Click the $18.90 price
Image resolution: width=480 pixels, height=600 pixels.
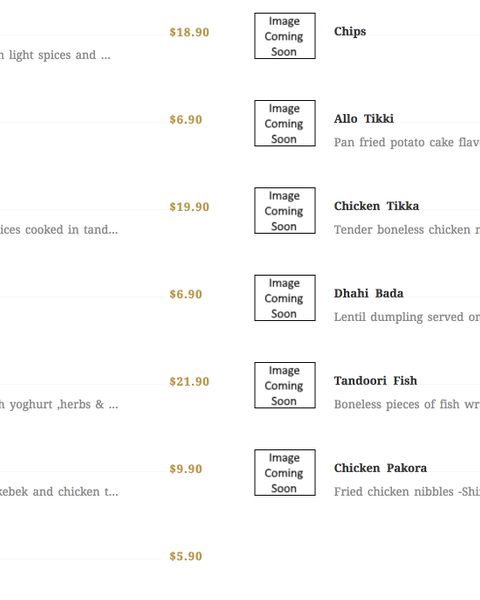pos(189,32)
